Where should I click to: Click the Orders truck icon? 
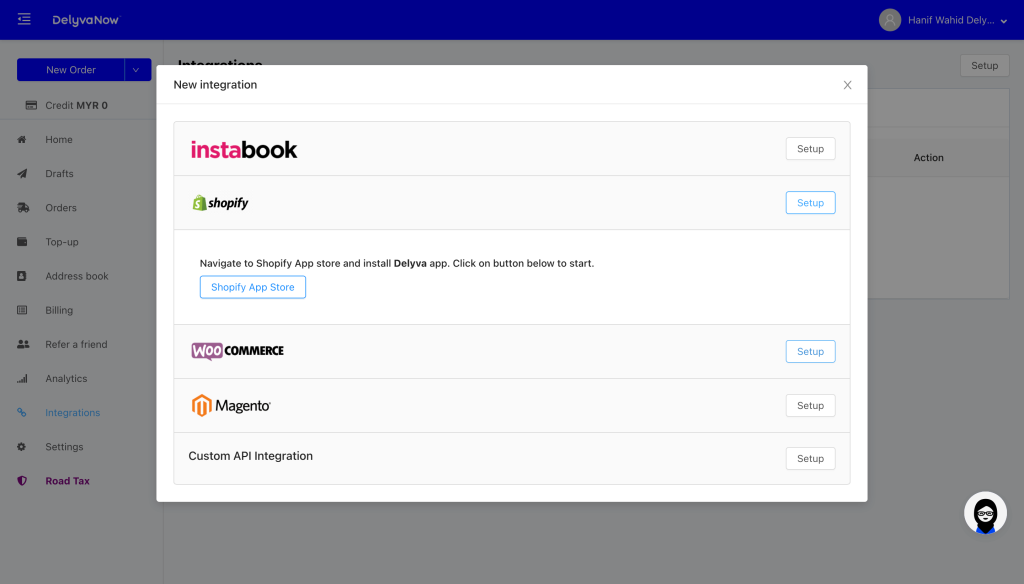(x=23, y=208)
